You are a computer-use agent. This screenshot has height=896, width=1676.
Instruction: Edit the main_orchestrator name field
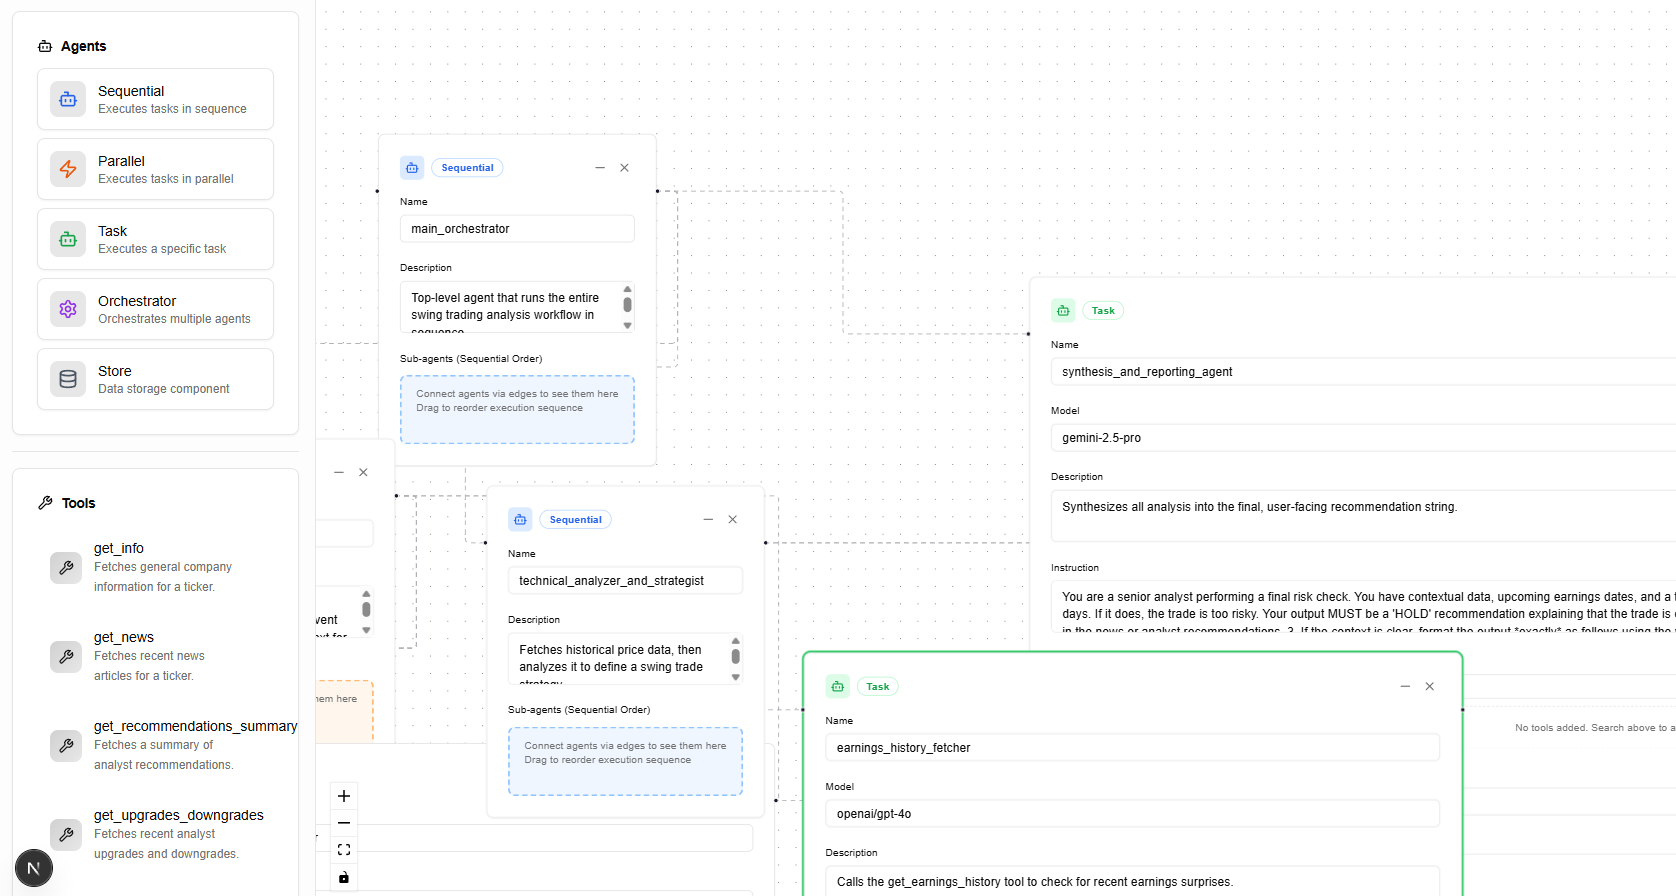[x=517, y=229]
